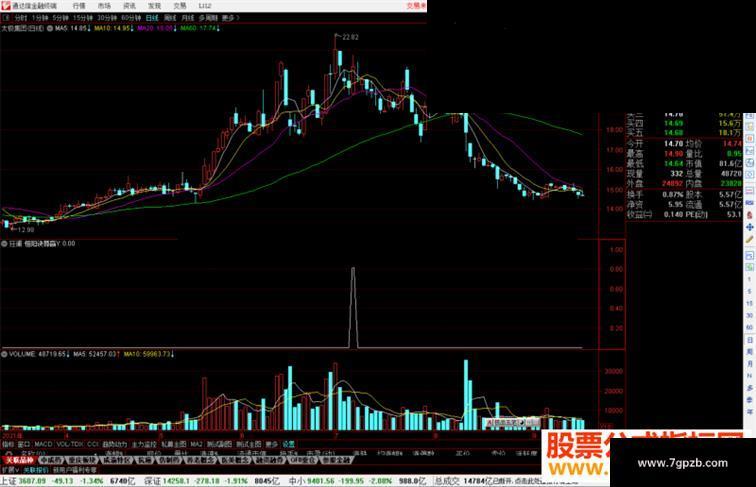Open the 交易 menu
The width and height of the screenshot is (756, 487).
click(x=180, y=6)
